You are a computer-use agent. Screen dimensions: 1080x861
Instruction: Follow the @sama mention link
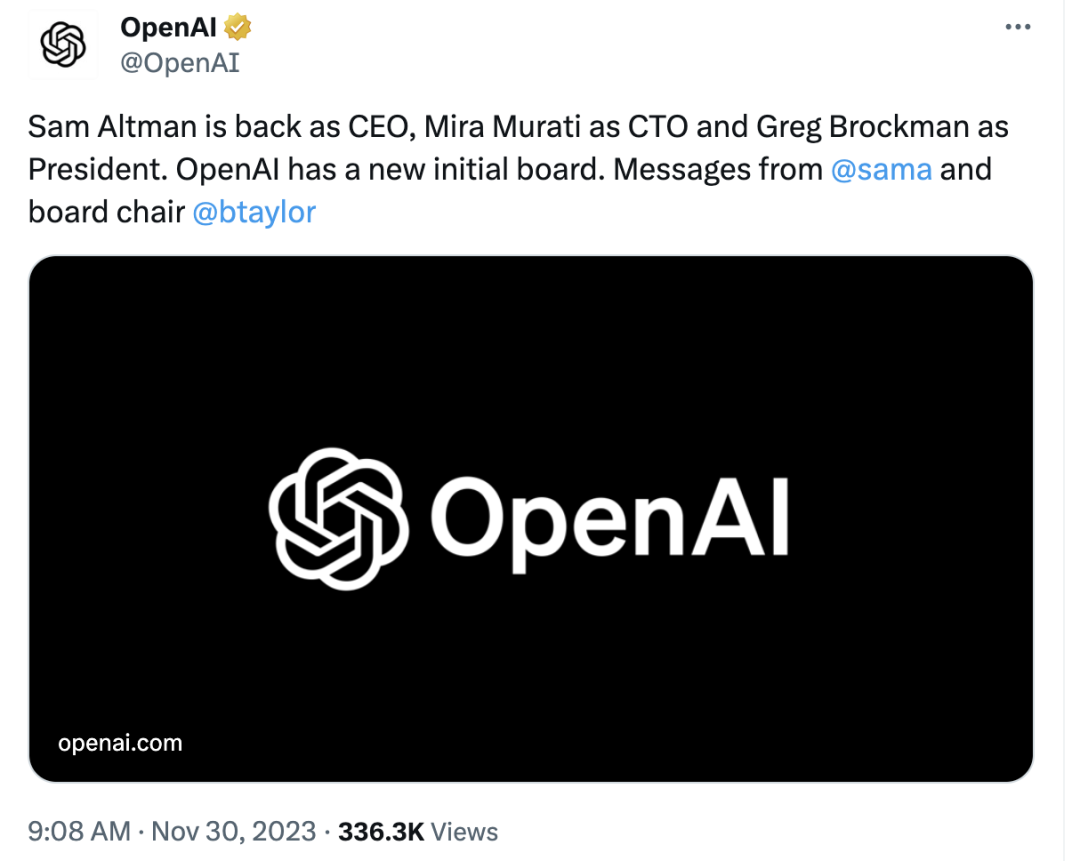[x=881, y=169]
